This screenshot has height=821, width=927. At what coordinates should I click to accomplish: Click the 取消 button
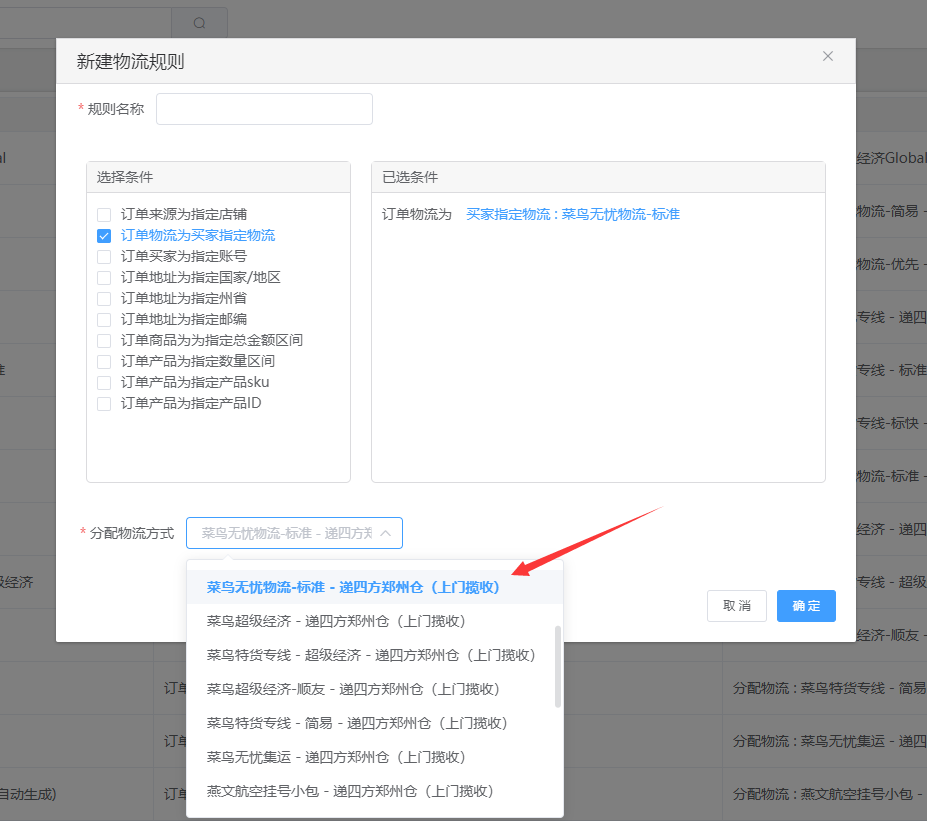pos(737,606)
